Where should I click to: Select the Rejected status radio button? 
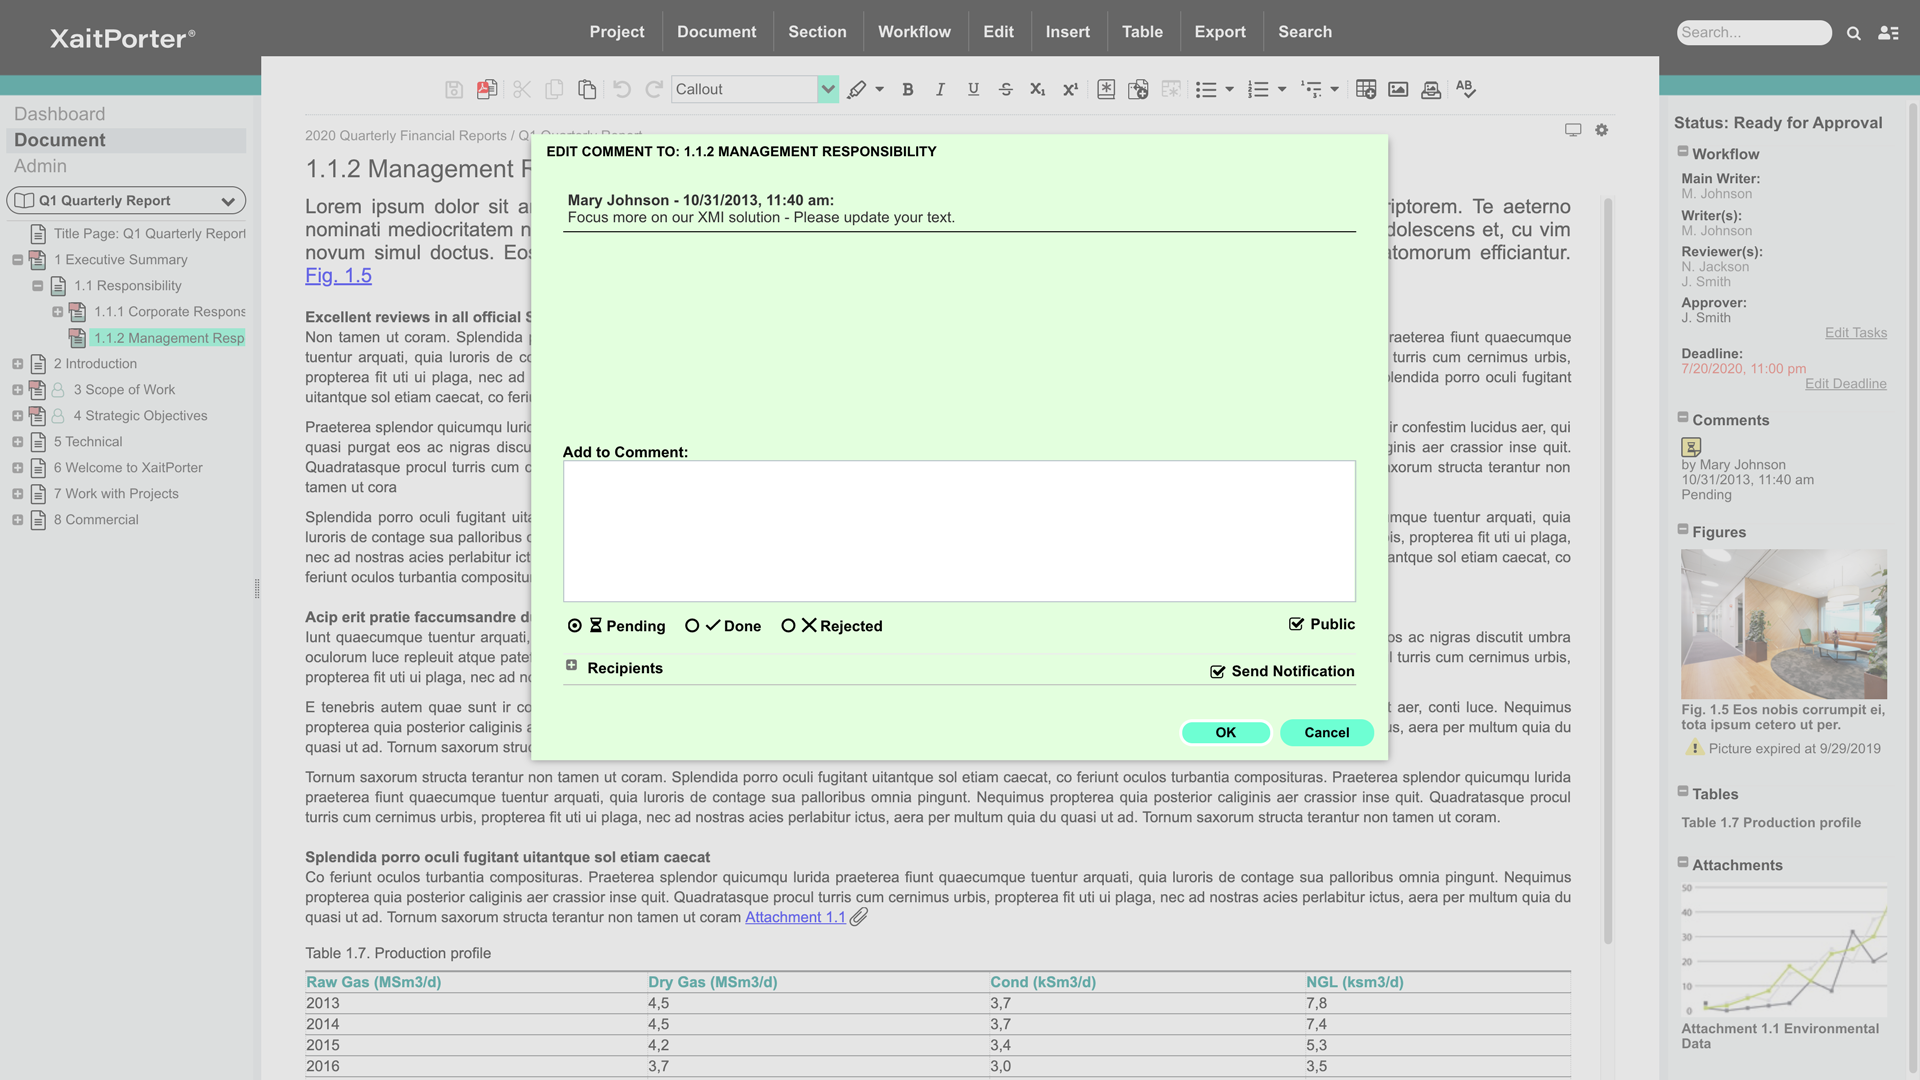pyautogui.click(x=788, y=626)
